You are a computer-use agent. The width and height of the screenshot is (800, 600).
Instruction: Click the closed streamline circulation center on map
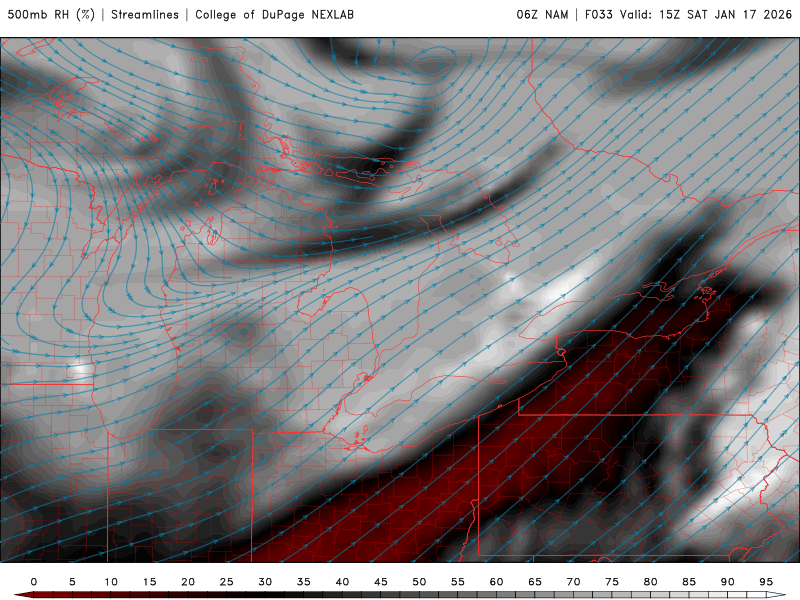(432, 64)
